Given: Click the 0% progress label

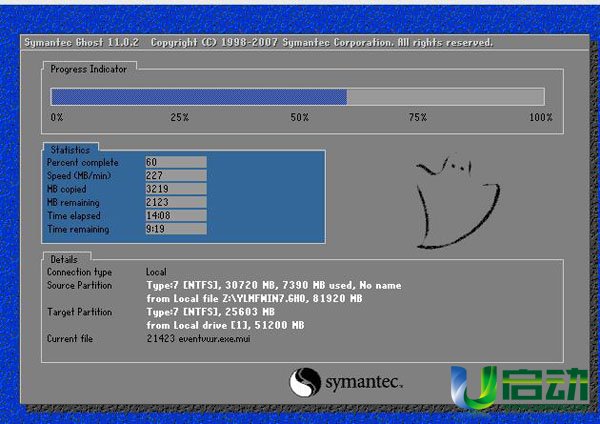Looking at the screenshot, I should (57, 117).
